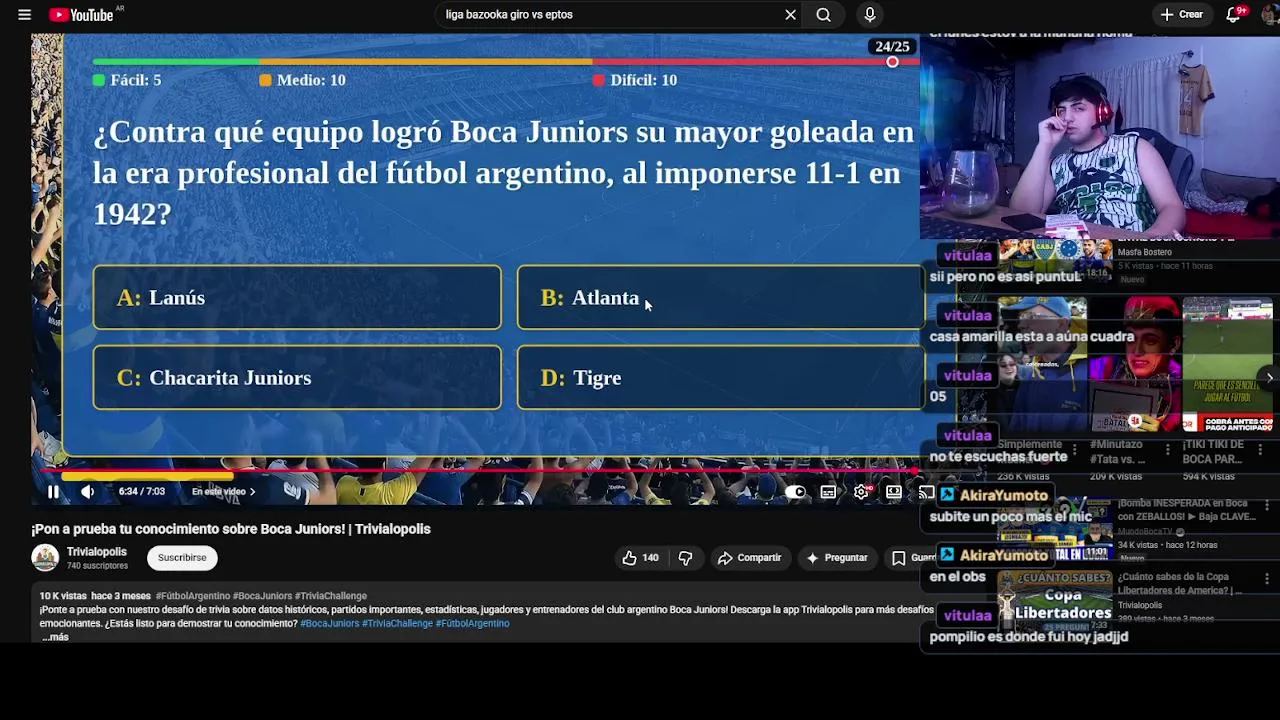
Task: Open 'TIKI TIKI DE BOCA' short thumbnail
Action: [x=1228, y=365]
